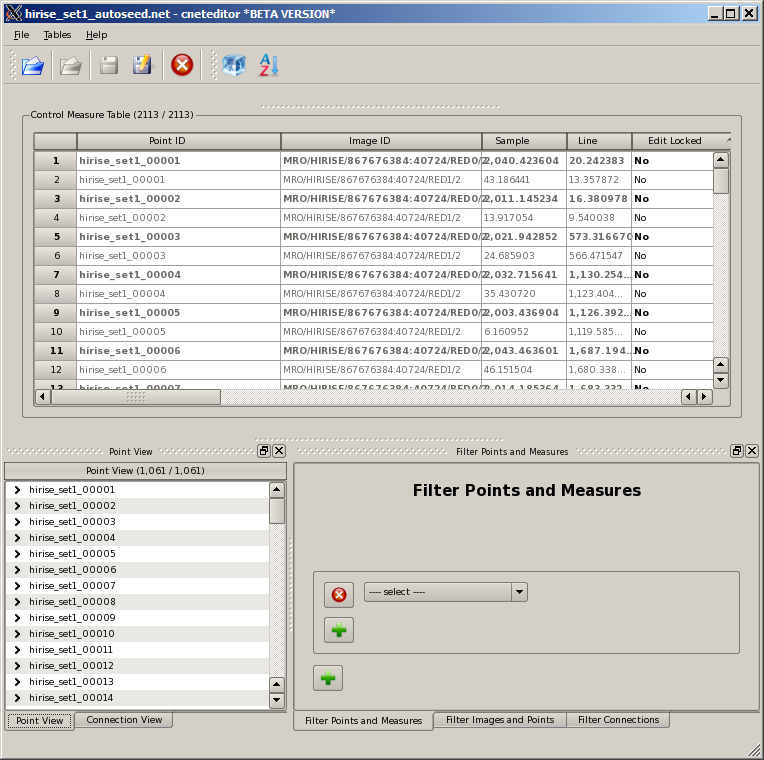Add a filter inside the filter group
Screen dimensions: 764x760
pyautogui.click(x=339, y=630)
